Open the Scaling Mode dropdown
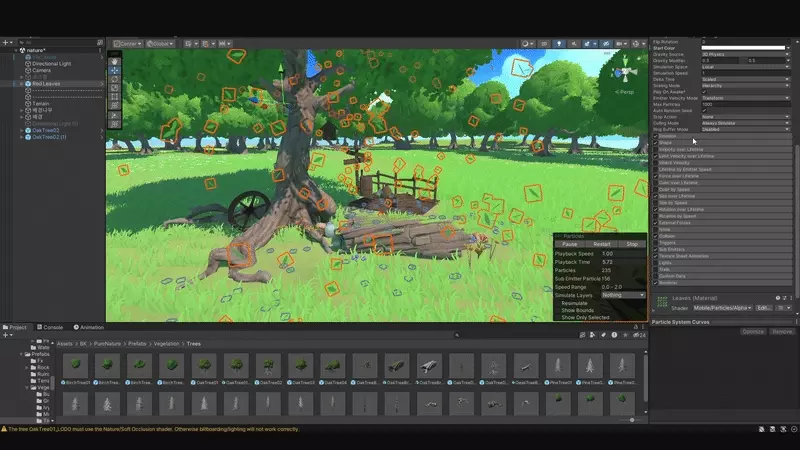The width and height of the screenshot is (800, 450). tap(745, 86)
